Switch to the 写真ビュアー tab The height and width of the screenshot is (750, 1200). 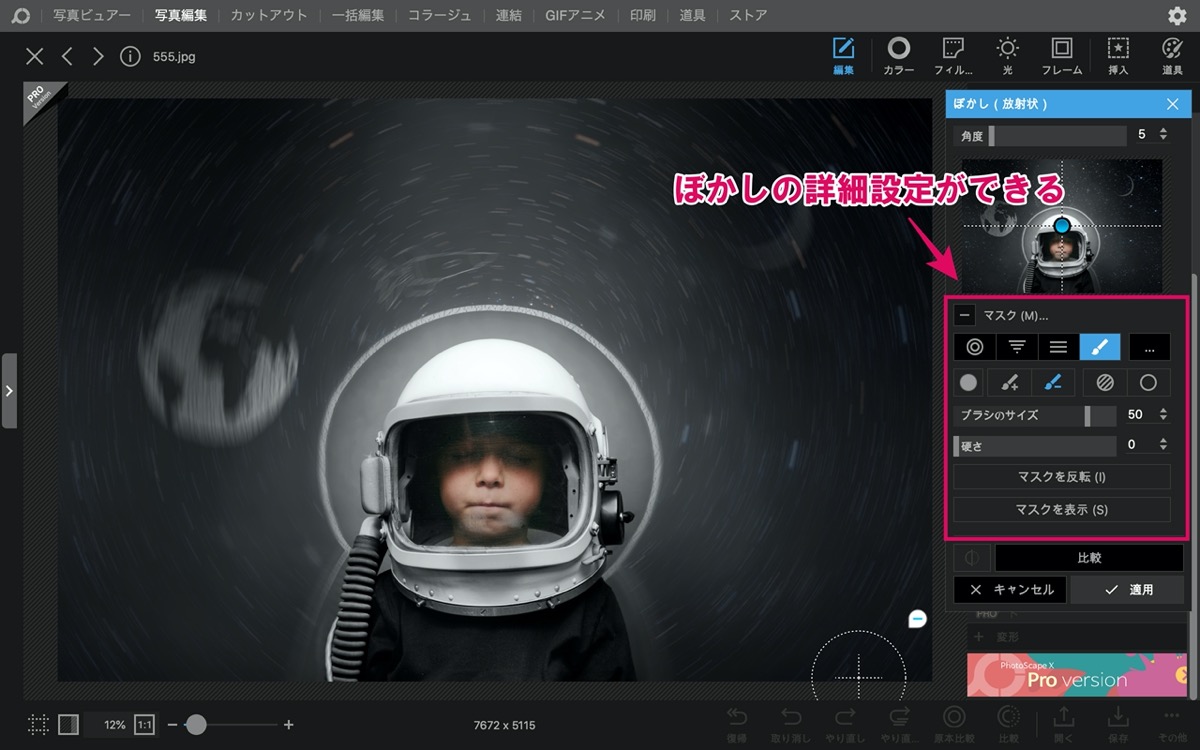pyautogui.click(x=91, y=16)
